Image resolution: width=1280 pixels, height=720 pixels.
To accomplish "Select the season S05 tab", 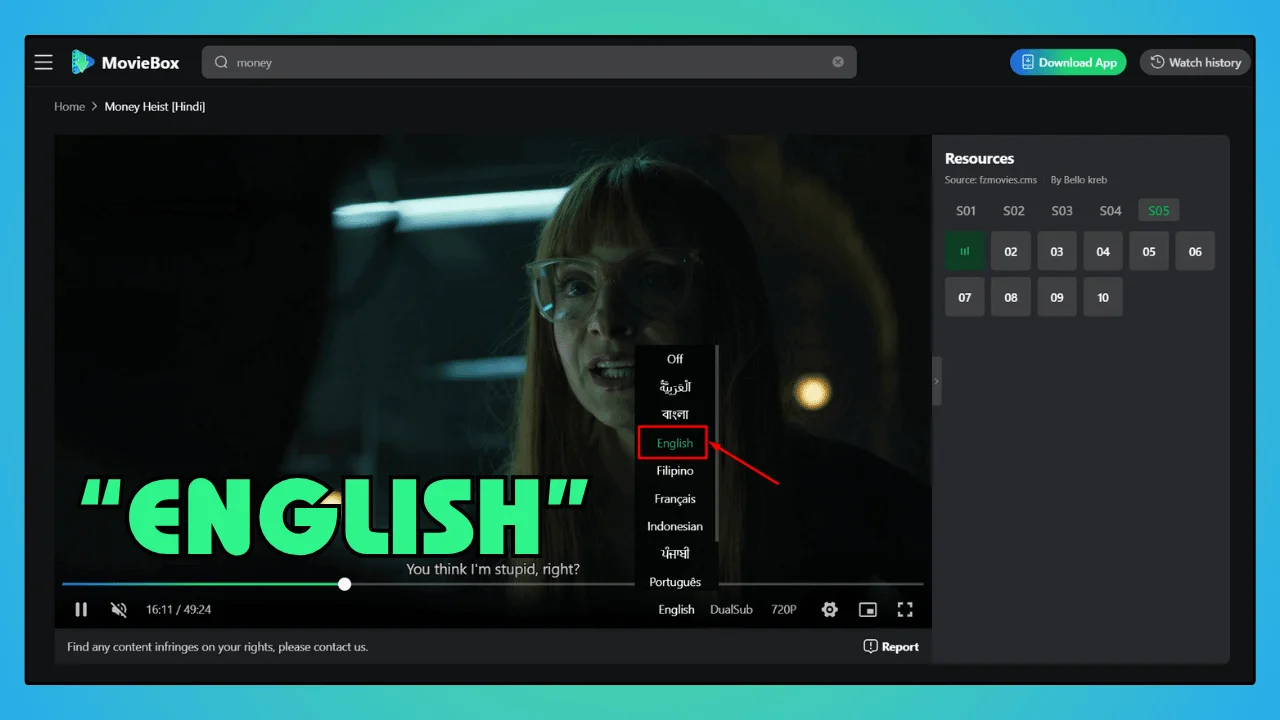I will [x=1159, y=211].
